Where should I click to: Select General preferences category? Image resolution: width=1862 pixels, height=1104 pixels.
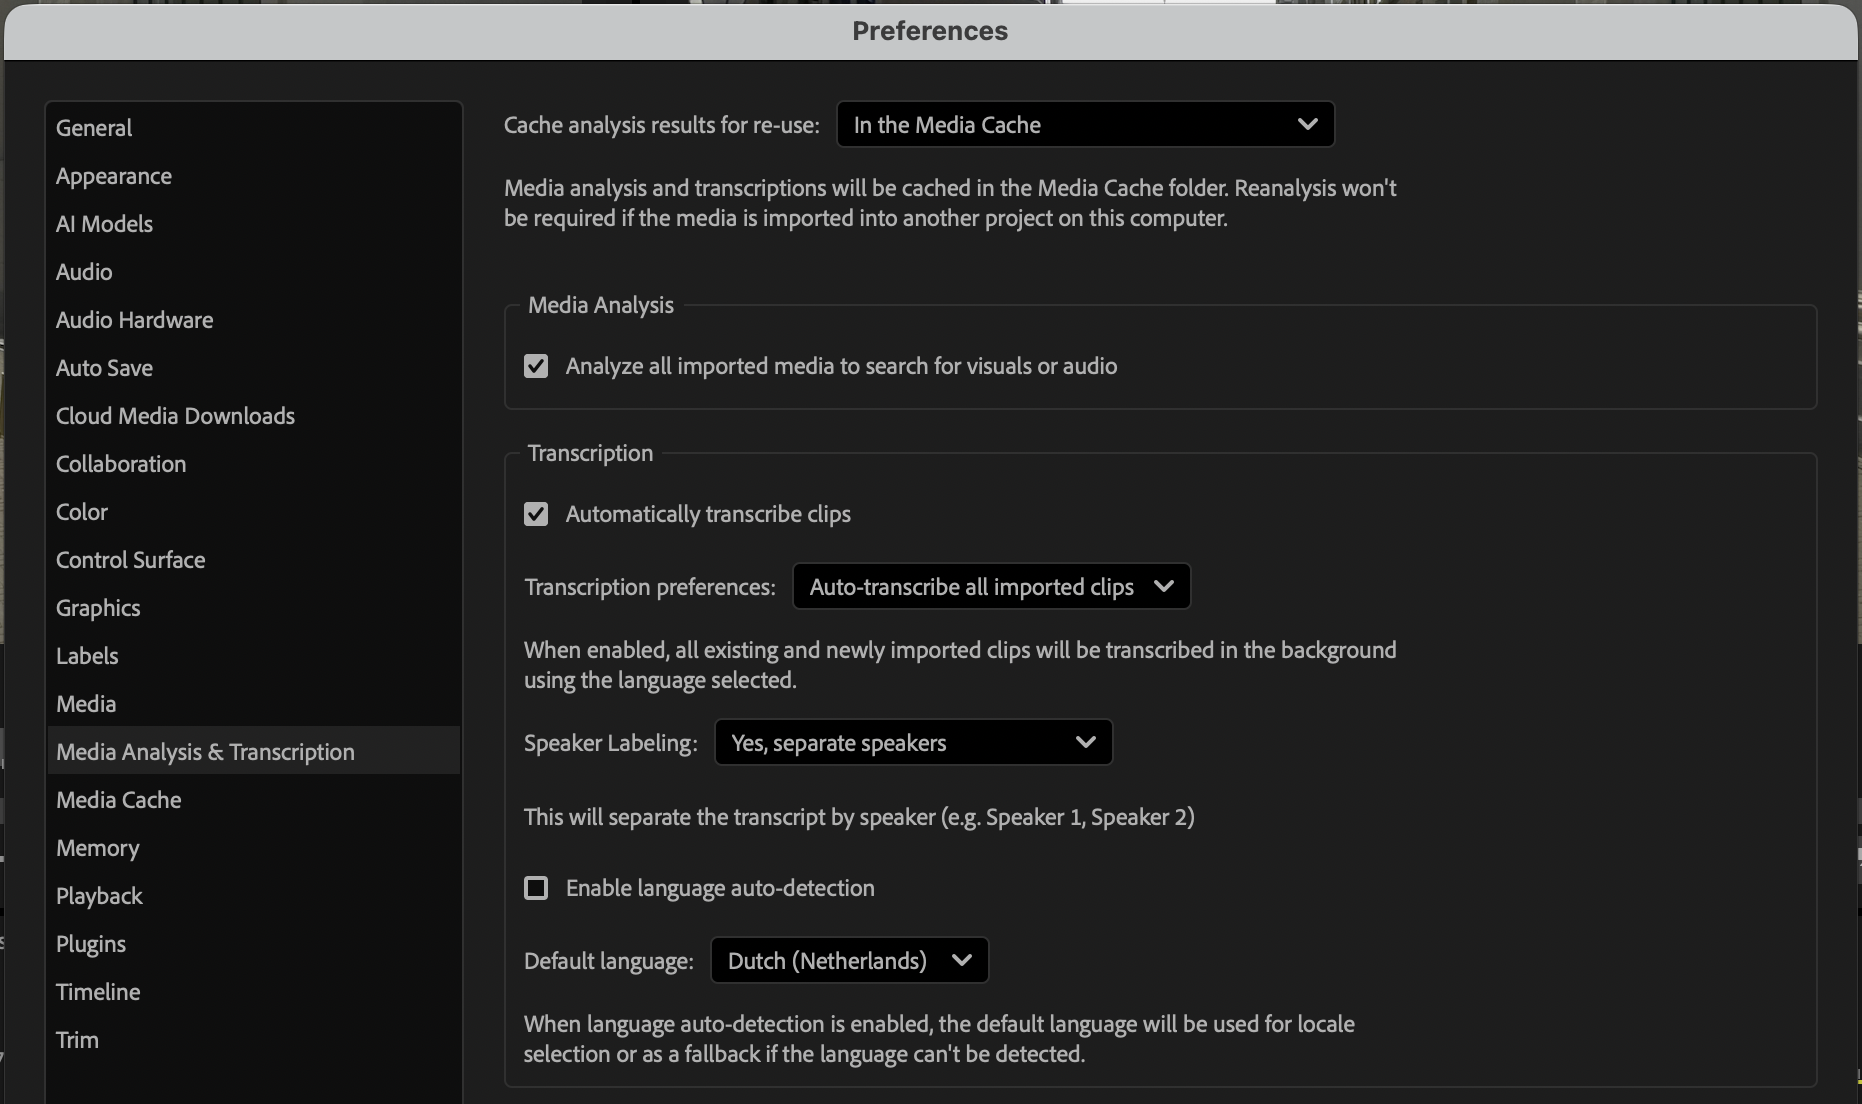[94, 128]
